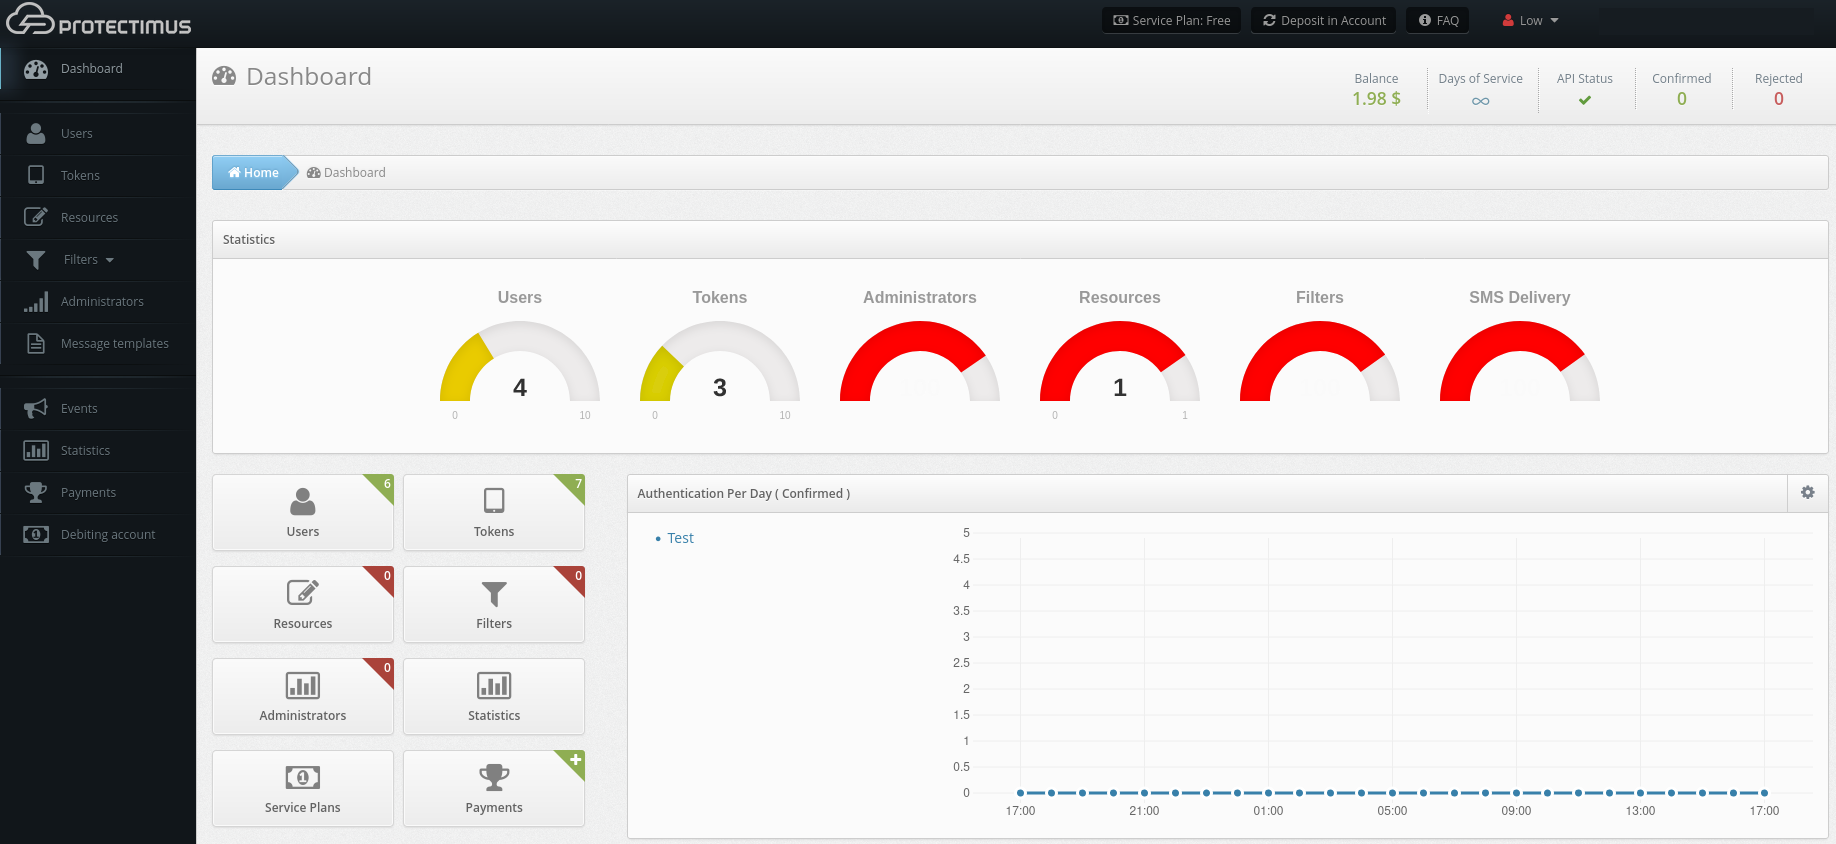Open the FAQ button

[1438, 20]
